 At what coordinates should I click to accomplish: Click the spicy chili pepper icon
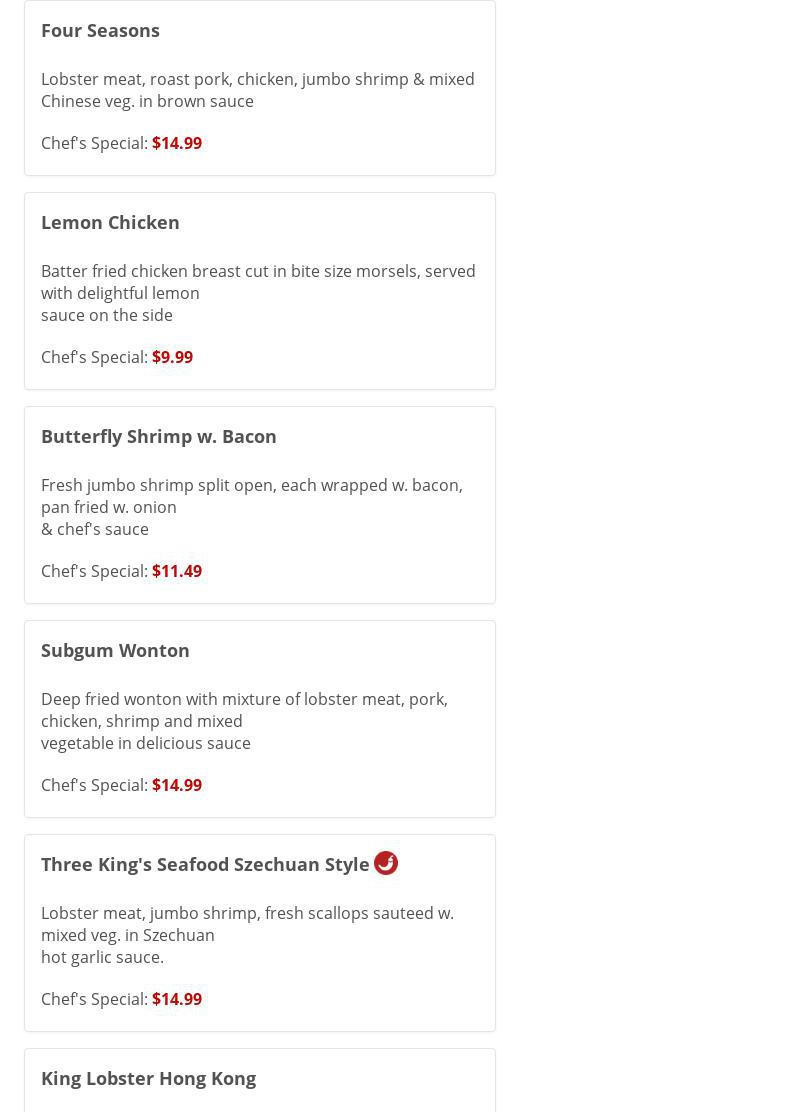[386, 863]
